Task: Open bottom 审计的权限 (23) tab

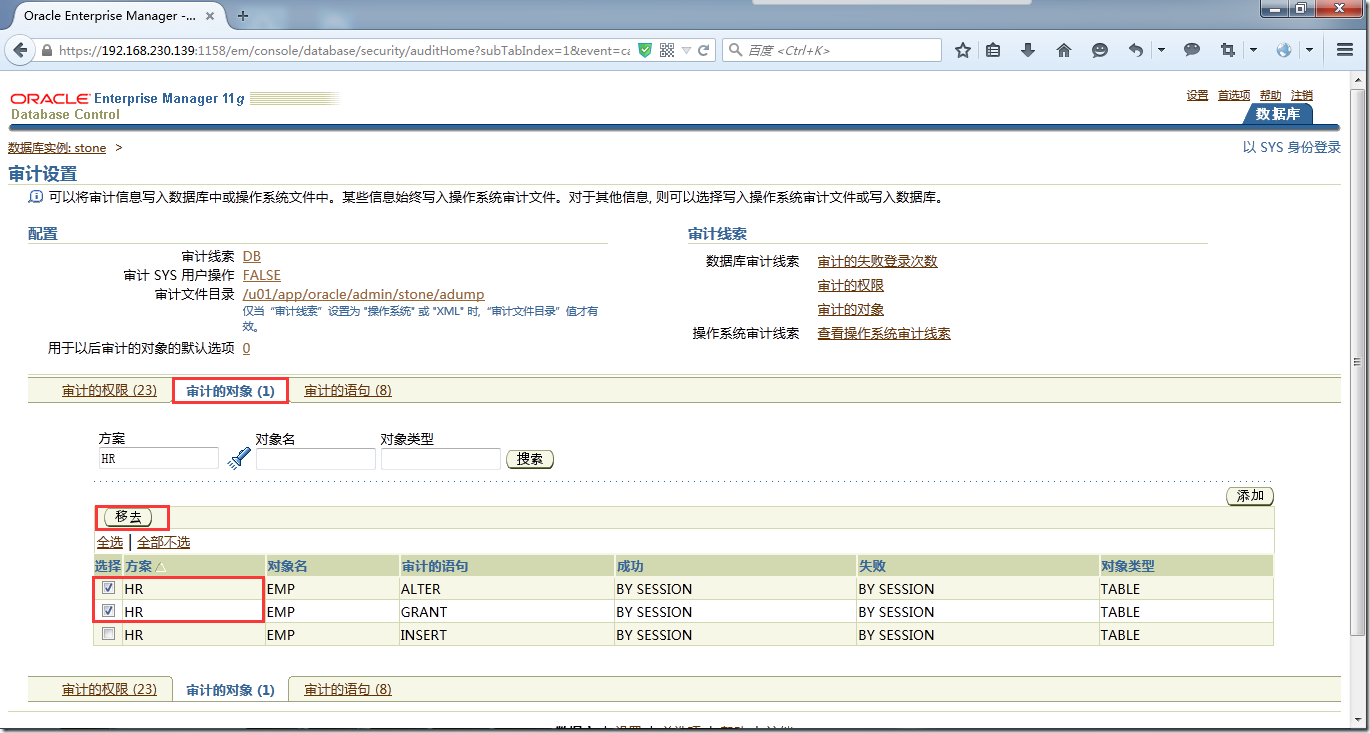Action: [x=109, y=689]
